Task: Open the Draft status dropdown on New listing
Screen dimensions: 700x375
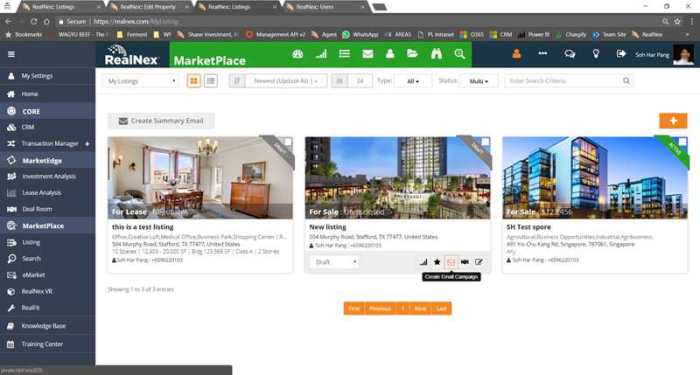Action: 335,262
